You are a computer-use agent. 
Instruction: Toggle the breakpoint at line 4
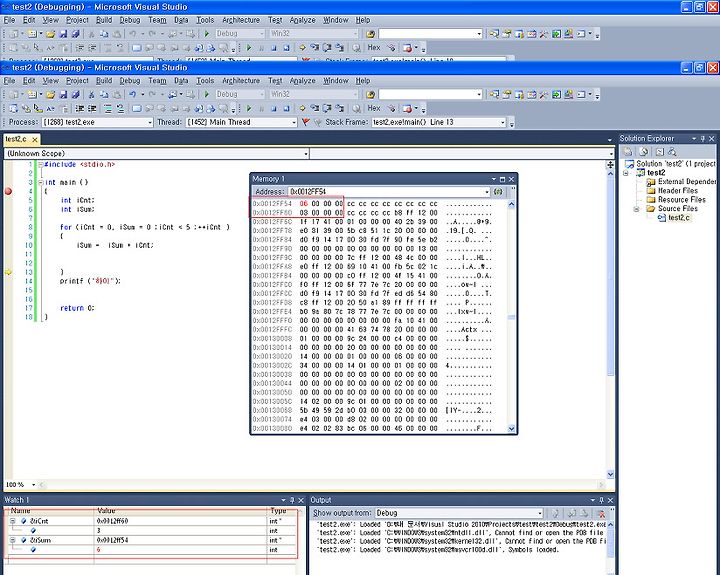point(8,191)
